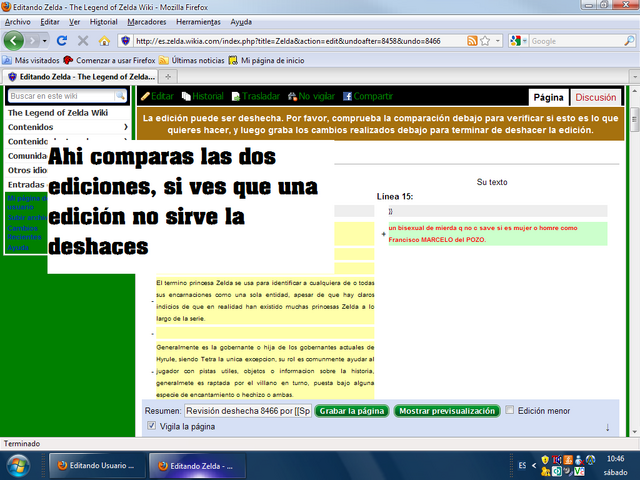Click the site identity shield icon in address bar
Viewport: 640px width, 480px height.
click(126, 41)
